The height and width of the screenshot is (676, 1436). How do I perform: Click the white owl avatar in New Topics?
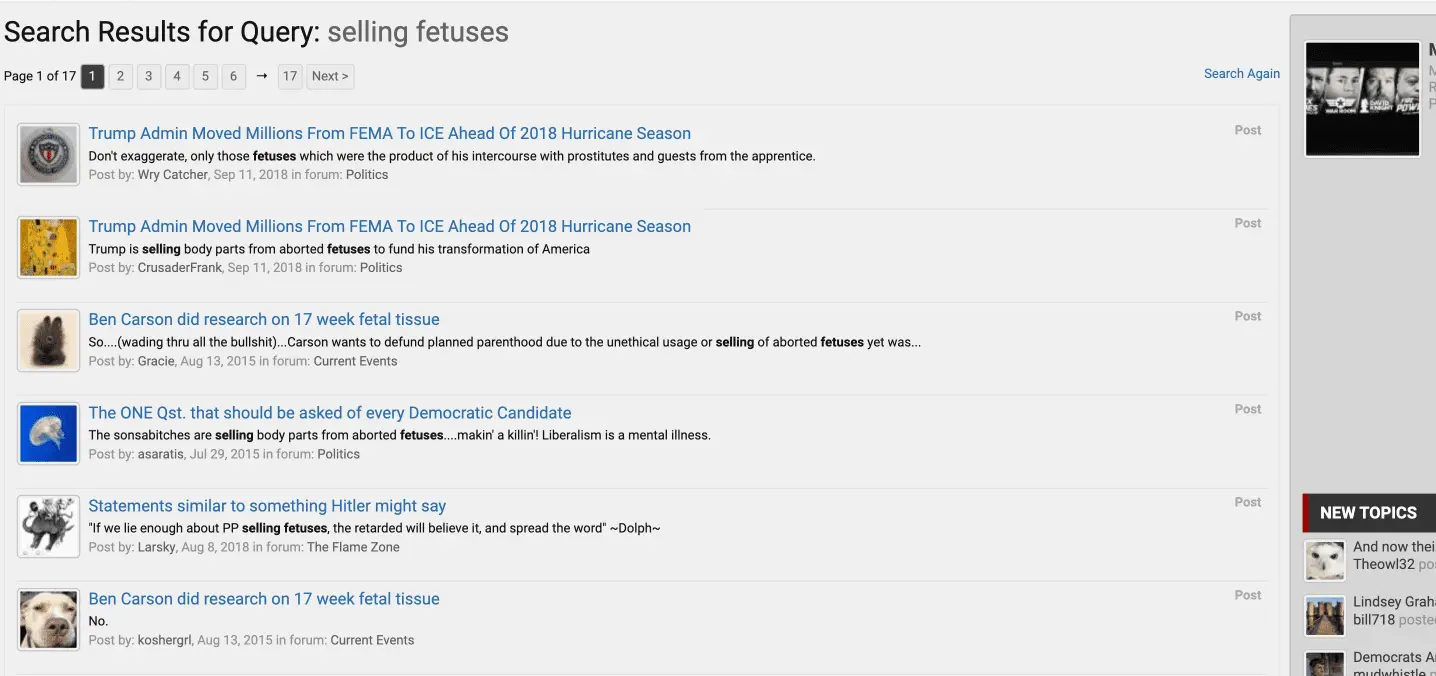(x=1324, y=560)
